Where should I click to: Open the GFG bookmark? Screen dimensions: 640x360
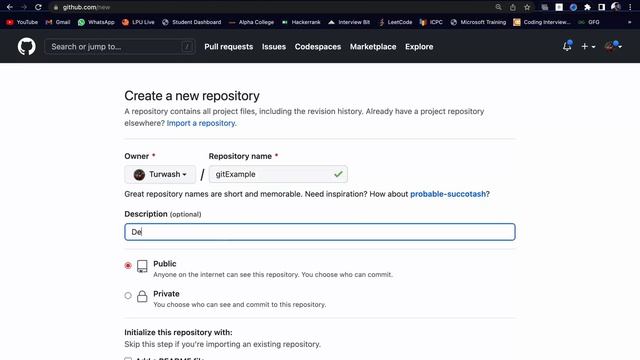[x=589, y=22]
